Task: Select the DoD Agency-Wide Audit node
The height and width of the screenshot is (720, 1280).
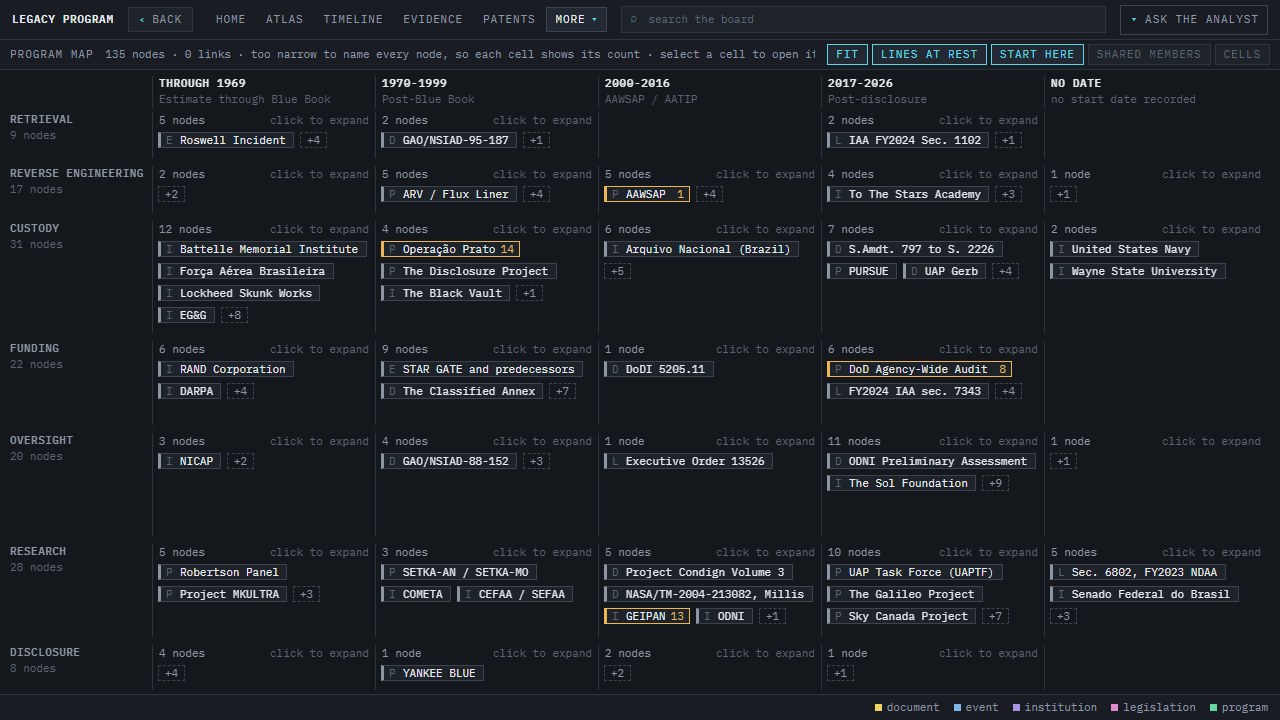Action: [x=919, y=369]
